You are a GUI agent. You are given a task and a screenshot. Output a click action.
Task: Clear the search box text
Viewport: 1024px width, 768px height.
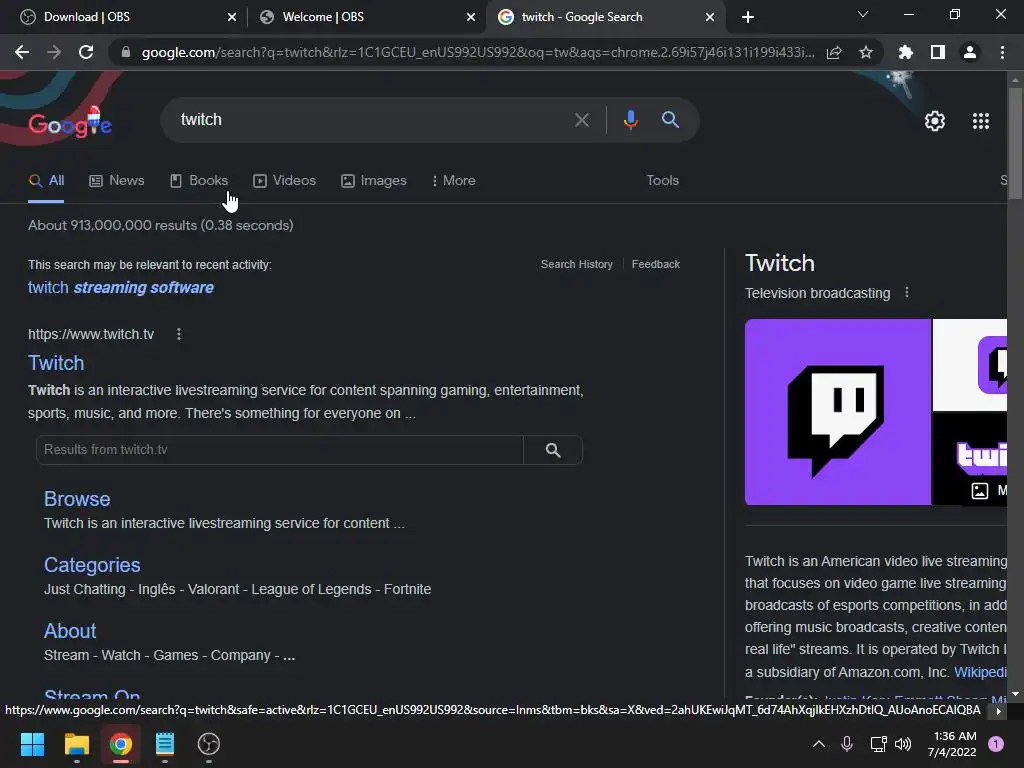coord(581,120)
